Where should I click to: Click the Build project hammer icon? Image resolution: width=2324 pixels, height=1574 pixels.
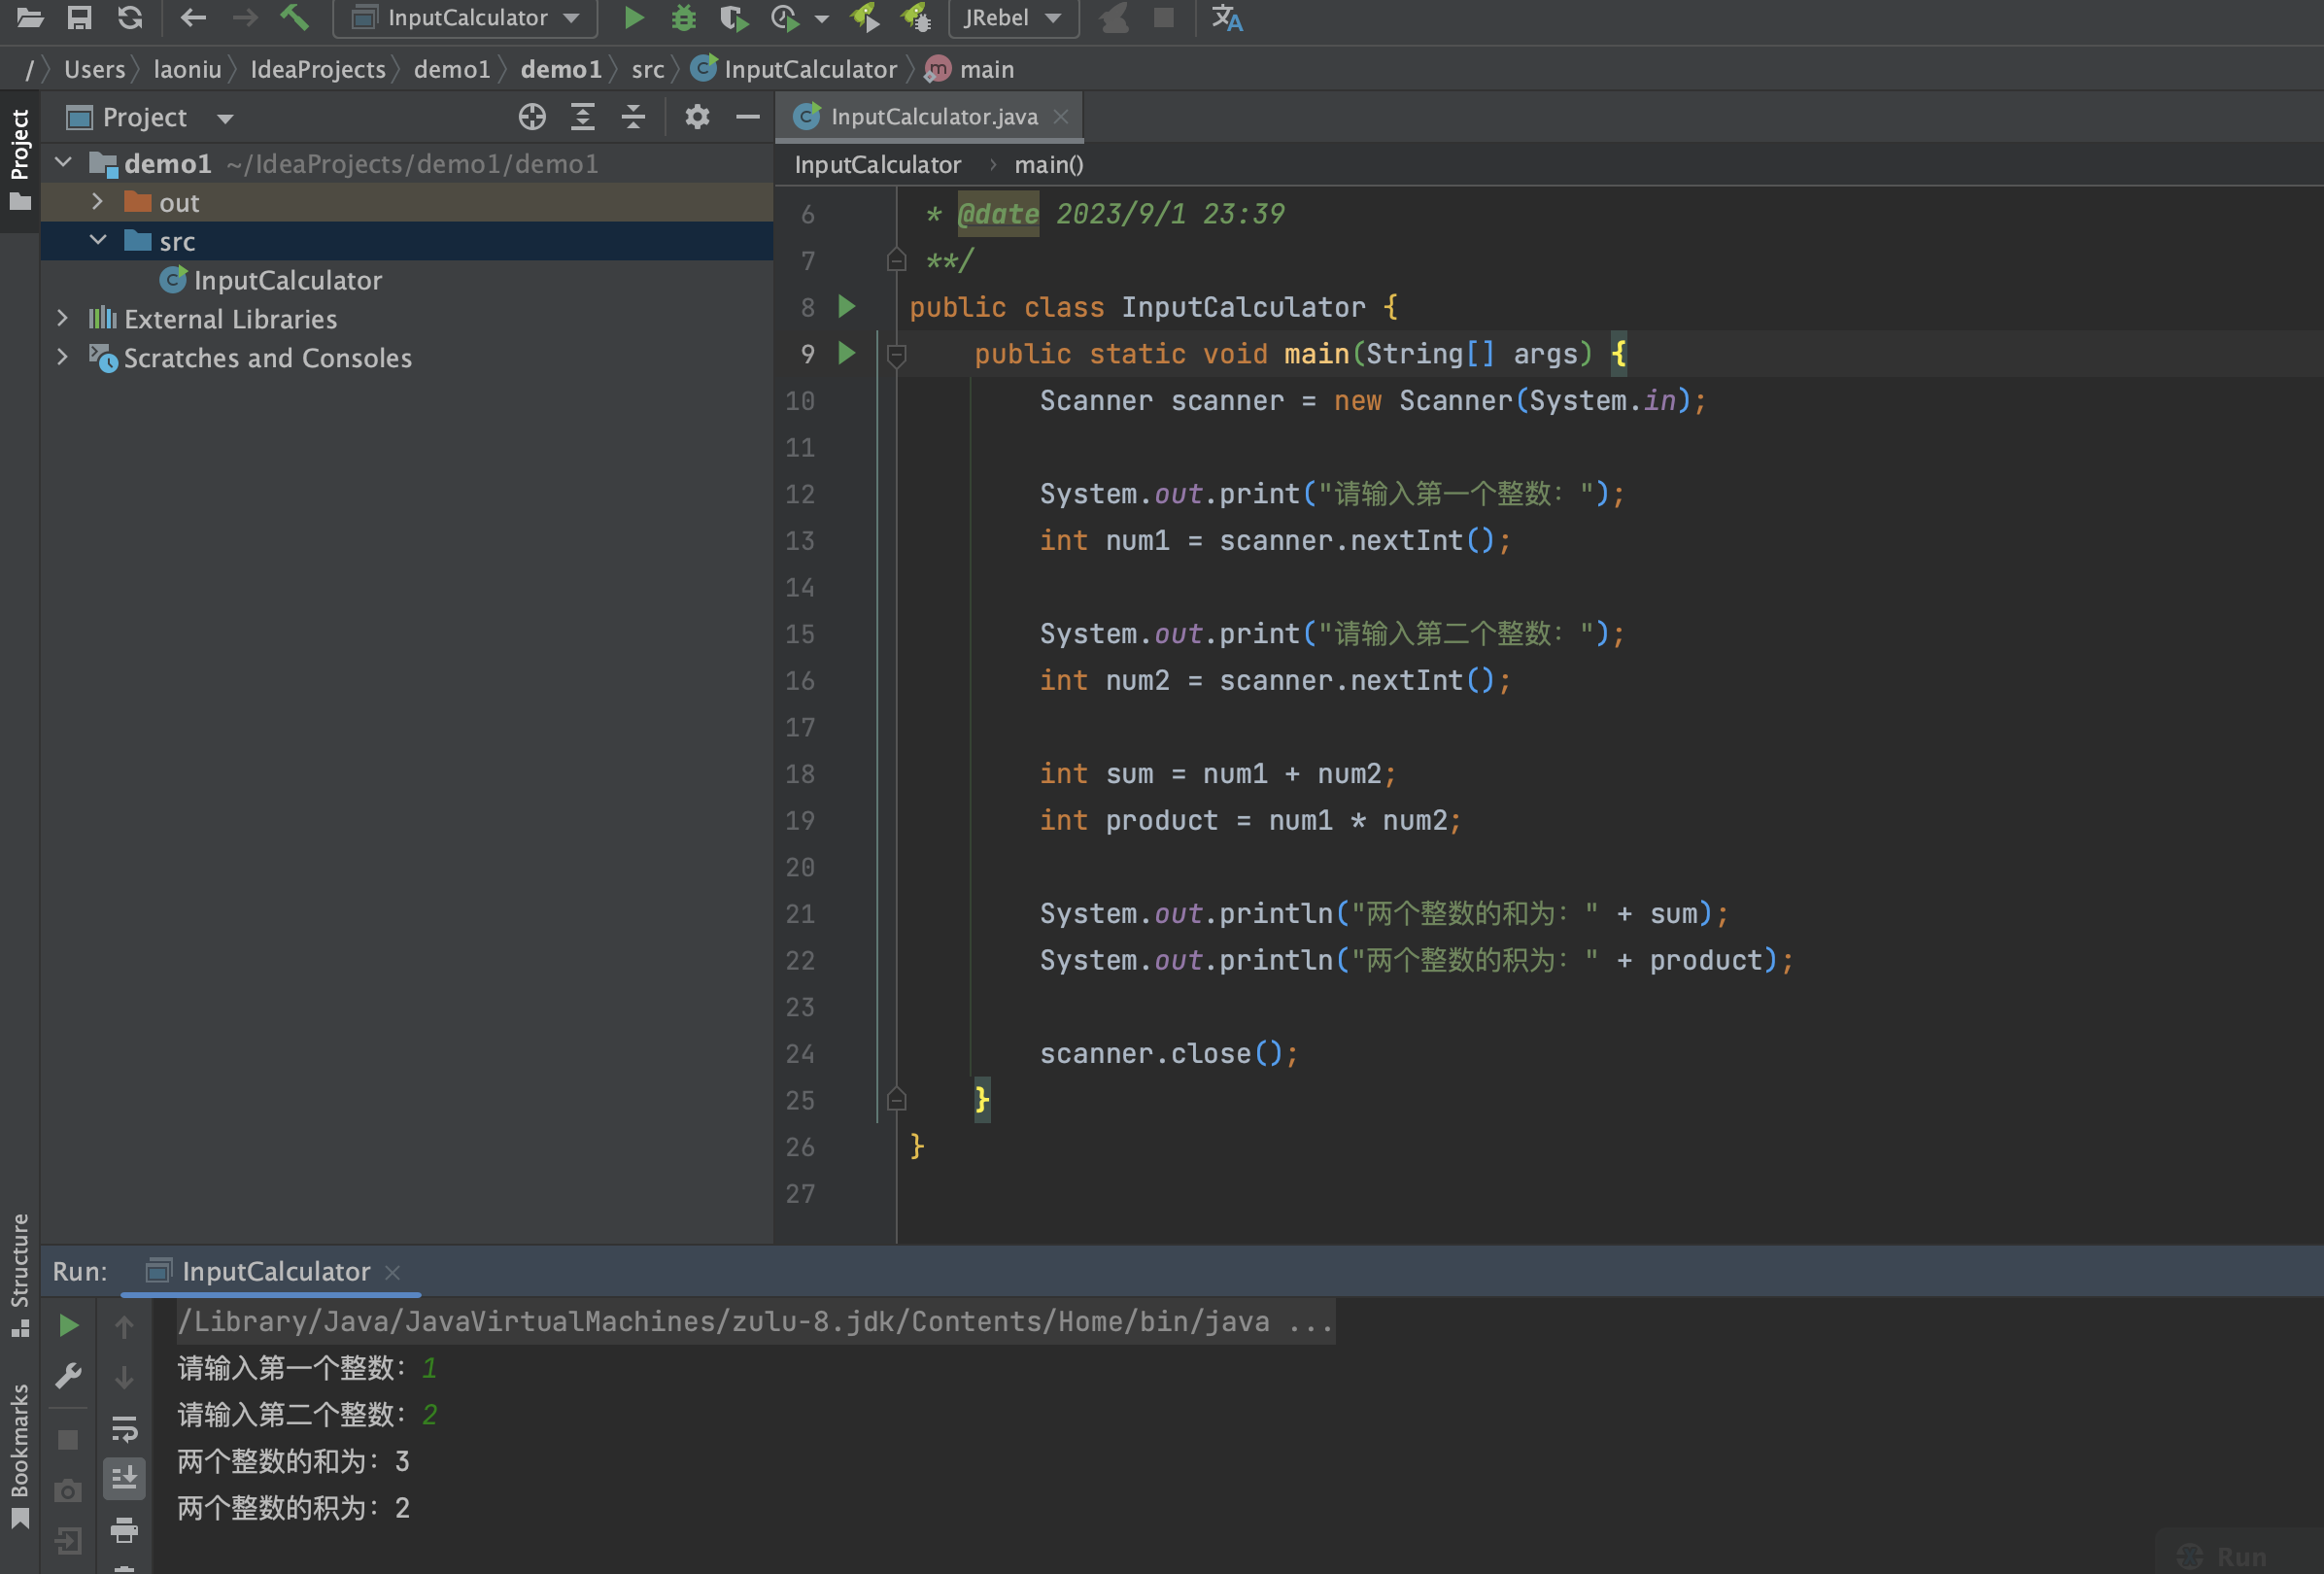point(294,17)
